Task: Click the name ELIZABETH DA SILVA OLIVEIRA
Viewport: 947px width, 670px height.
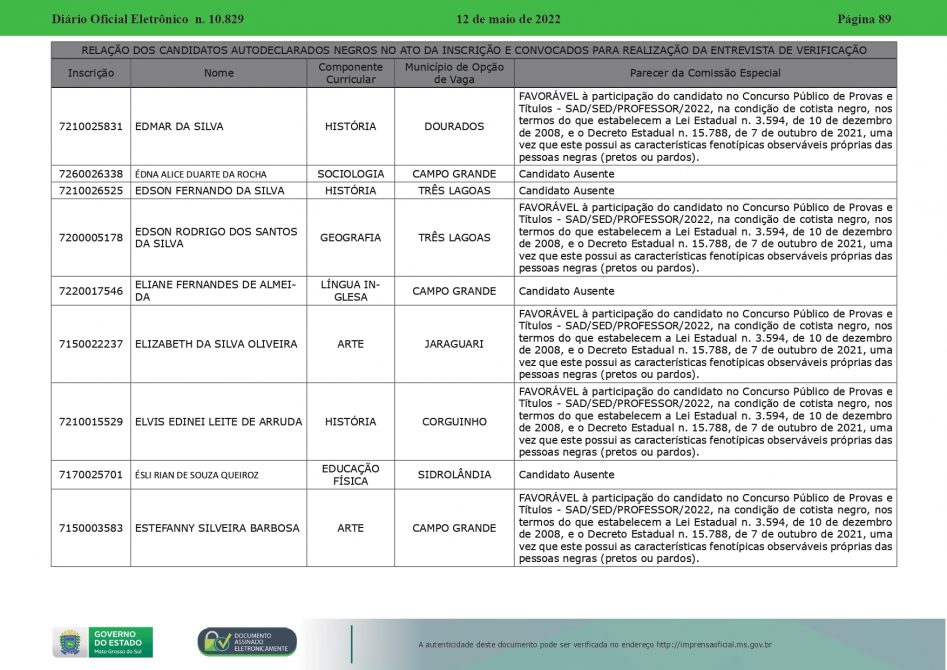Action: pyautogui.click(x=216, y=344)
